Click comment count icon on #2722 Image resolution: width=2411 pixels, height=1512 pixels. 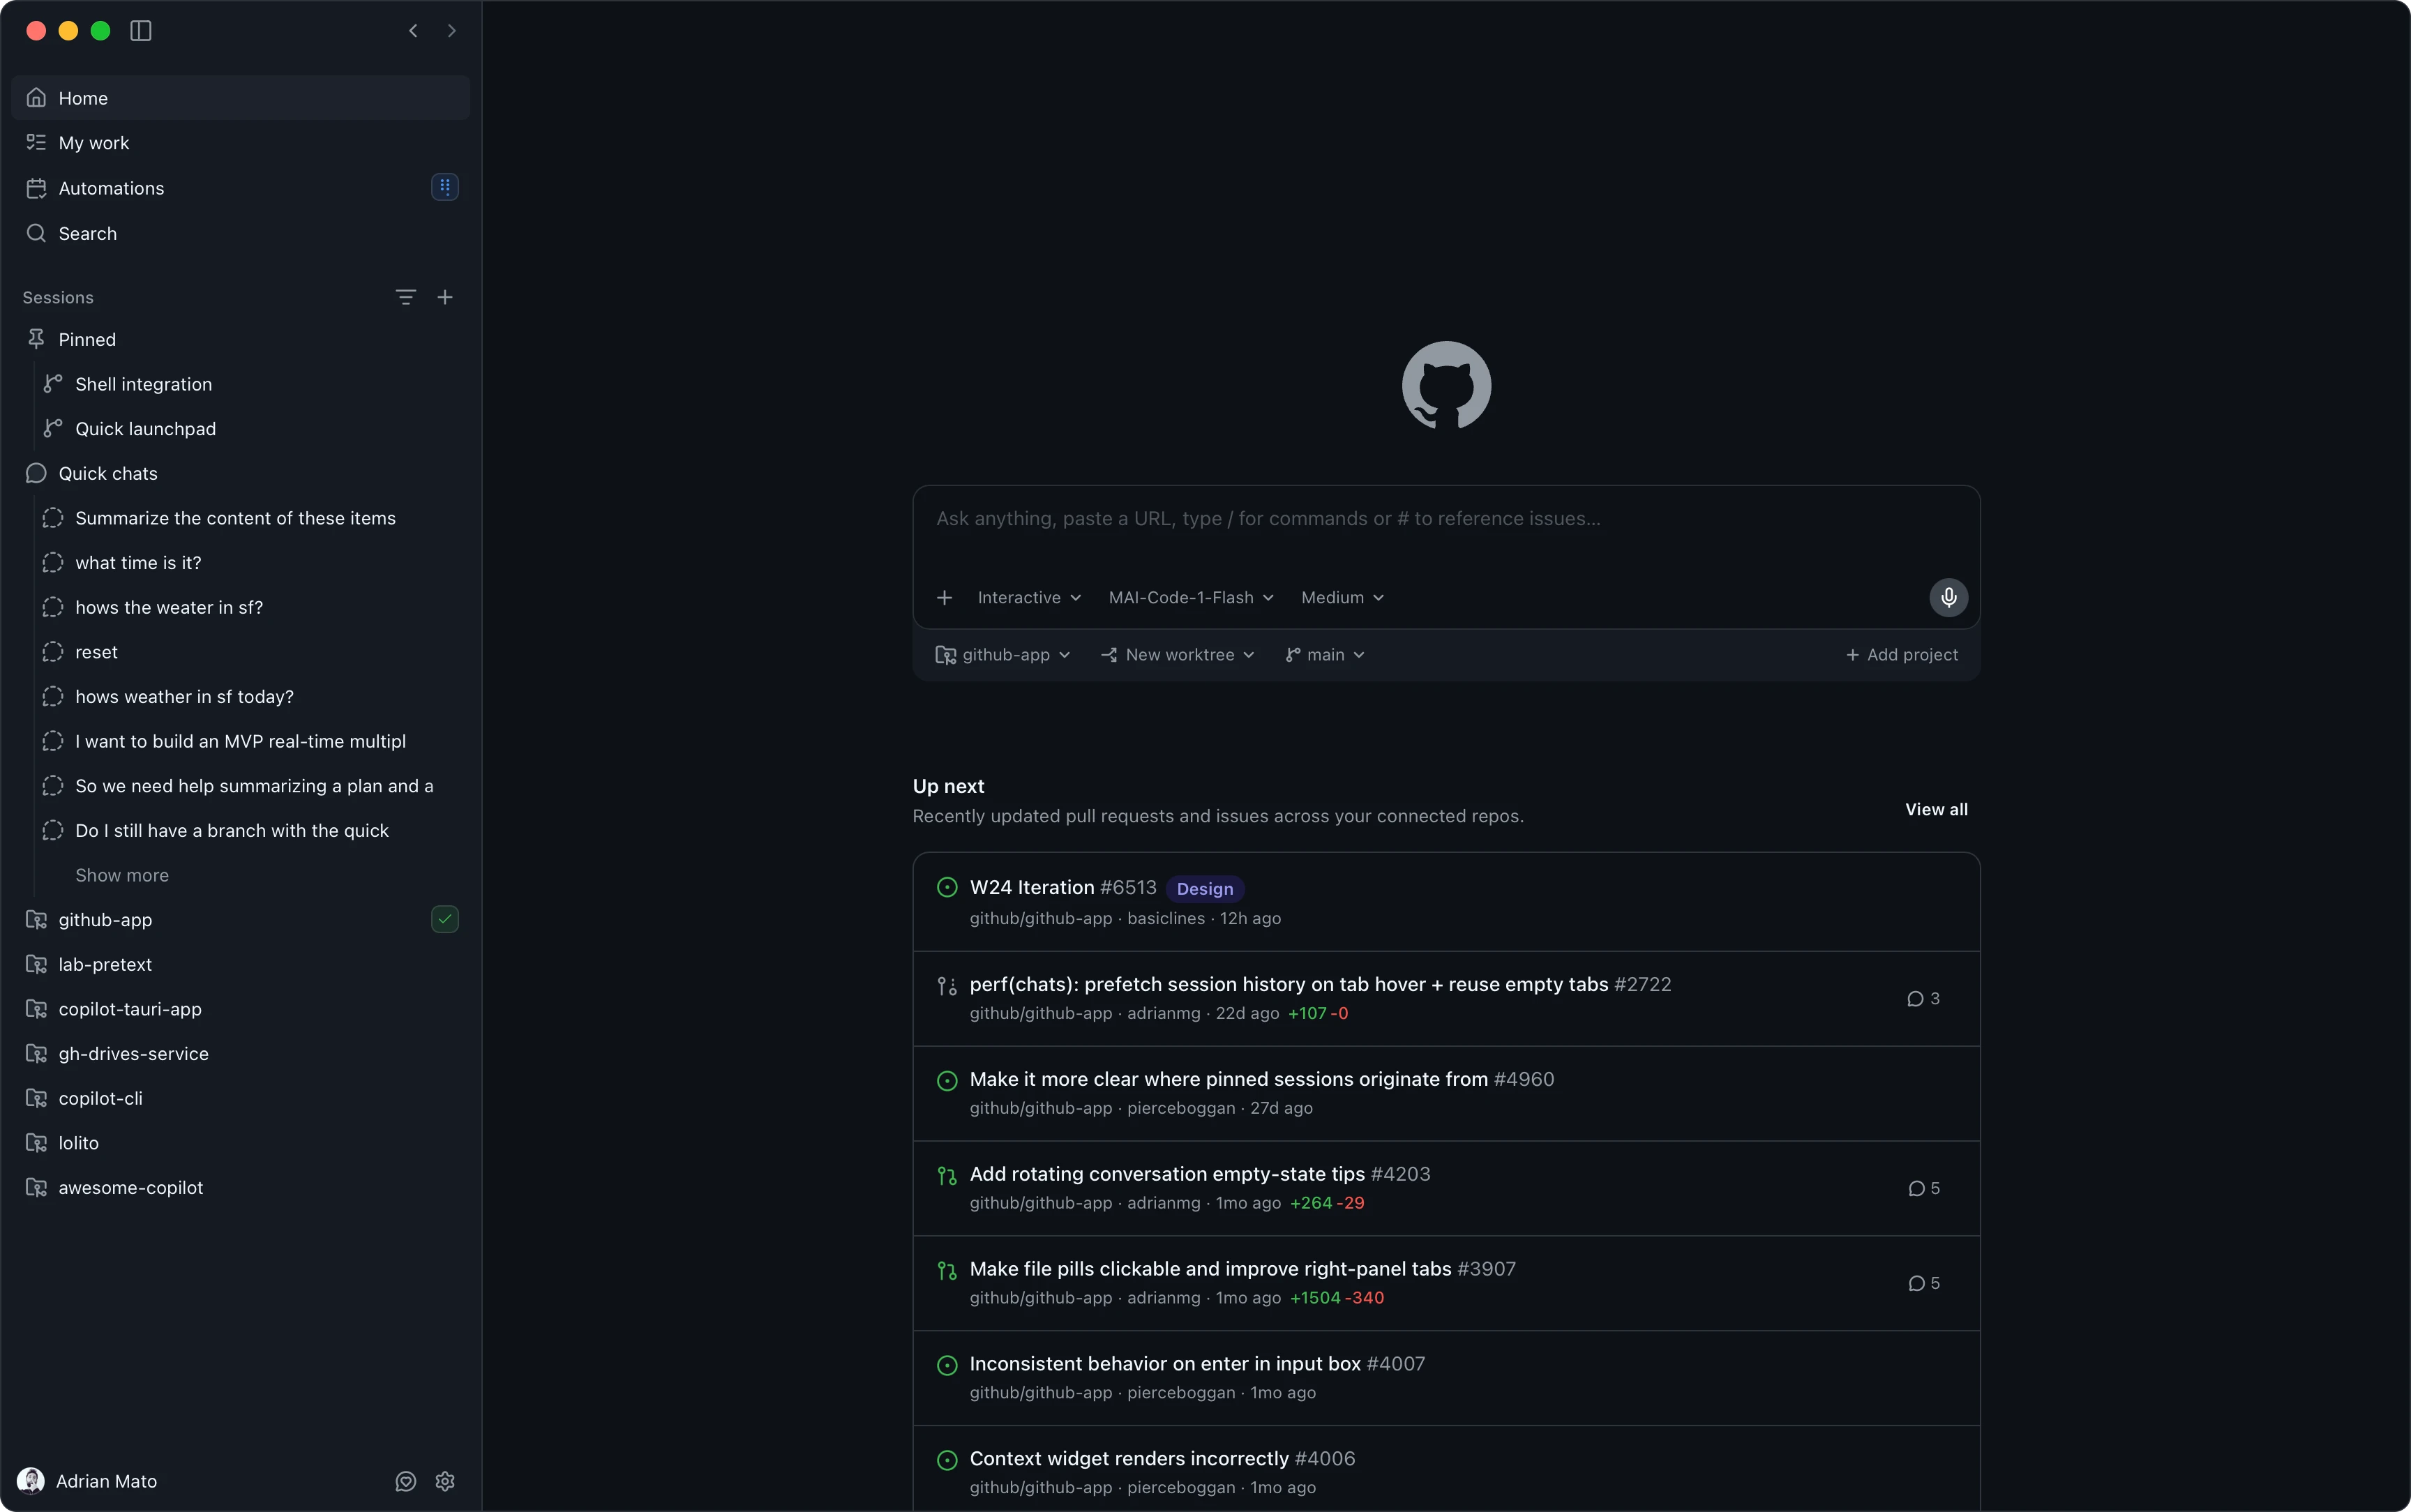coord(1923,999)
